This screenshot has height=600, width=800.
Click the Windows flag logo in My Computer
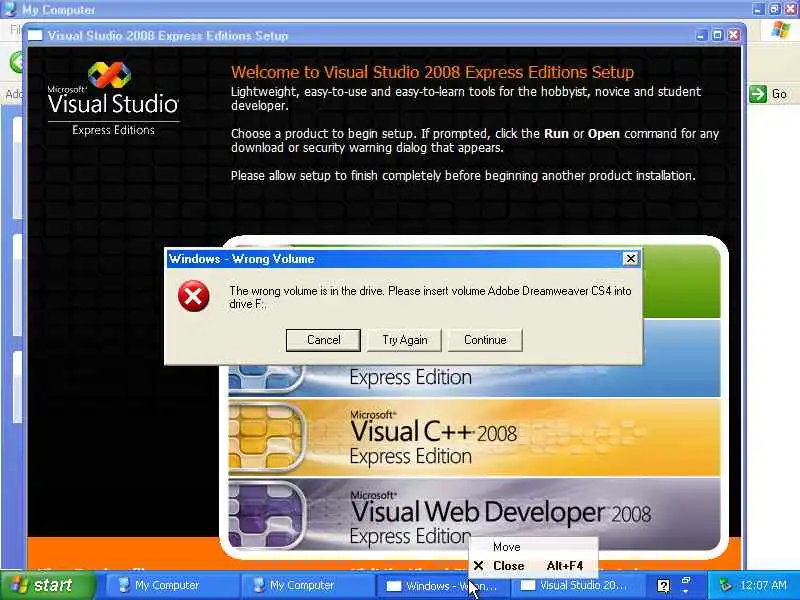[x=780, y=30]
